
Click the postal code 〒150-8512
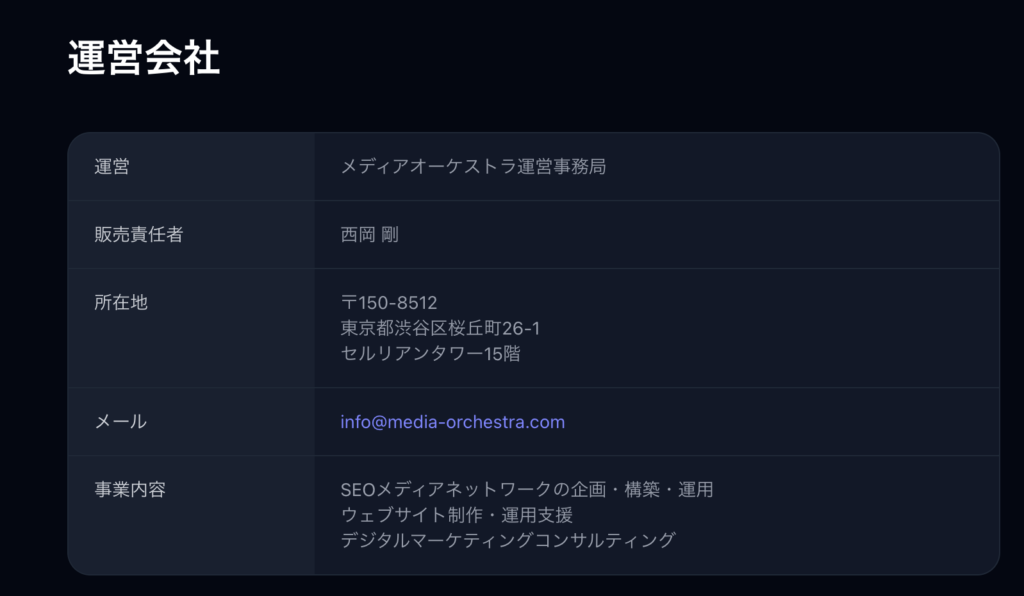coord(389,302)
